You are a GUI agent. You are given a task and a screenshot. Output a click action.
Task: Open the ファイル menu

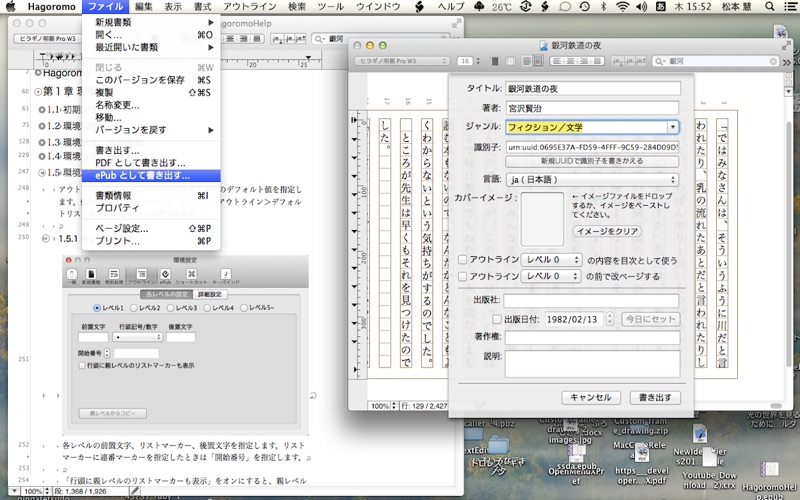pos(105,6)
